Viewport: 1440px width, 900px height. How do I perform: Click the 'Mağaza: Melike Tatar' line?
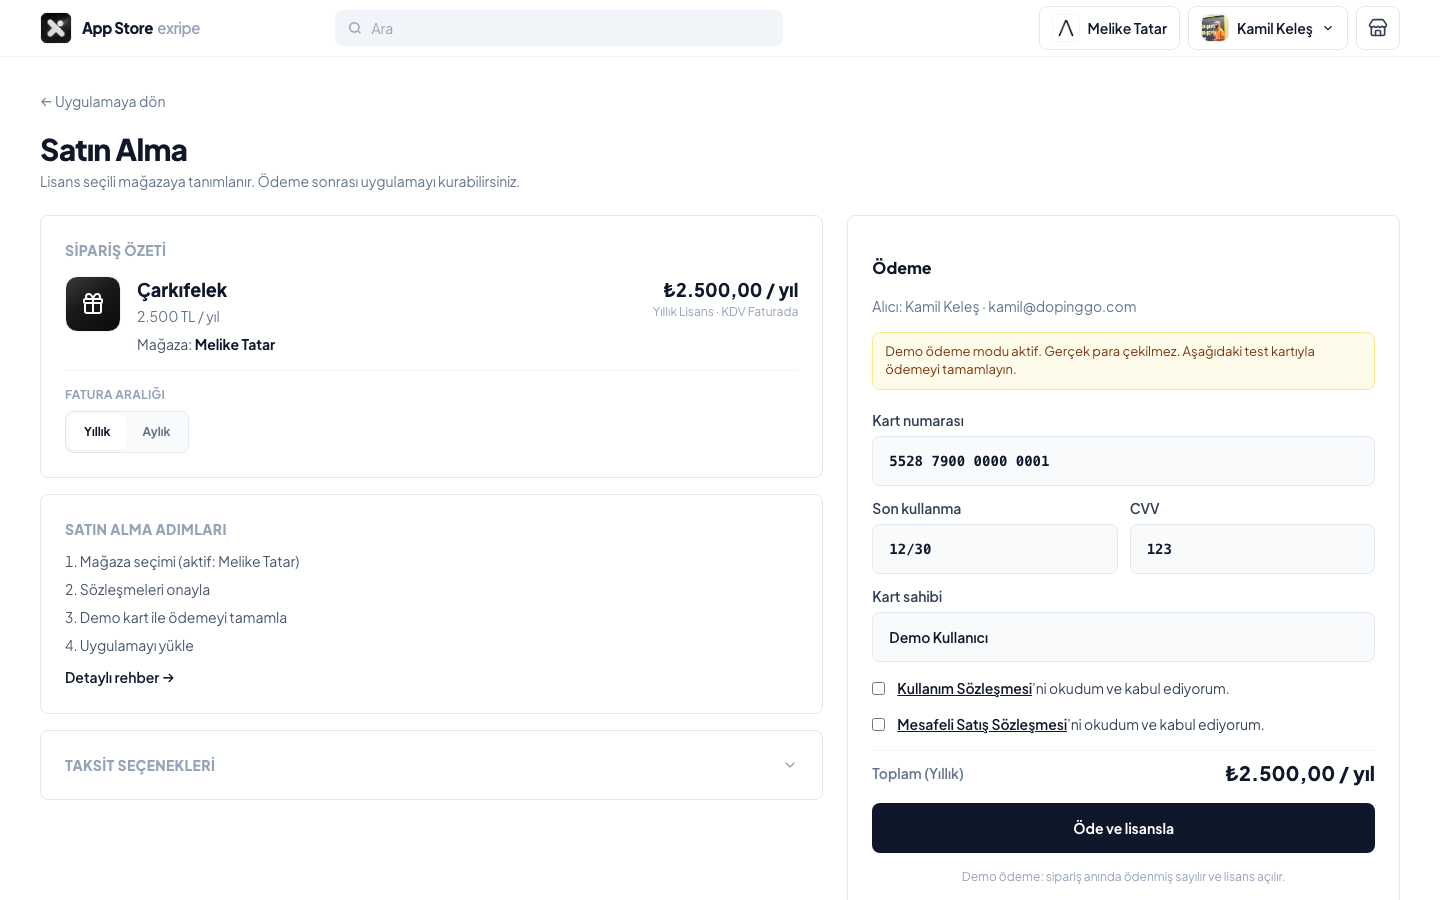coord(206,345)
